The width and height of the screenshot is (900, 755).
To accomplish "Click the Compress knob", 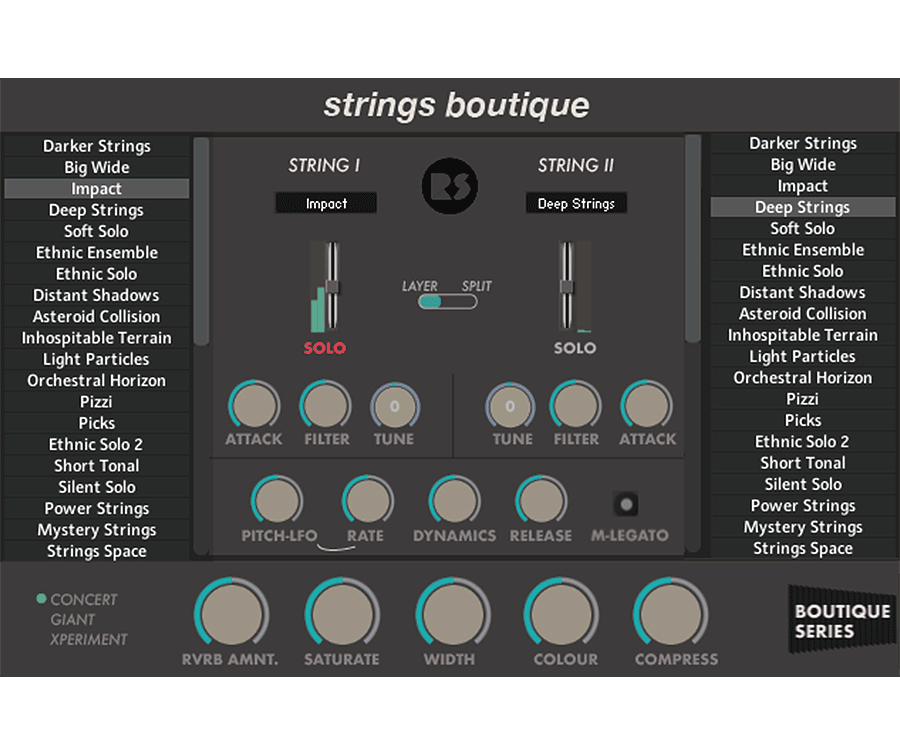I will tap(670, 614).
